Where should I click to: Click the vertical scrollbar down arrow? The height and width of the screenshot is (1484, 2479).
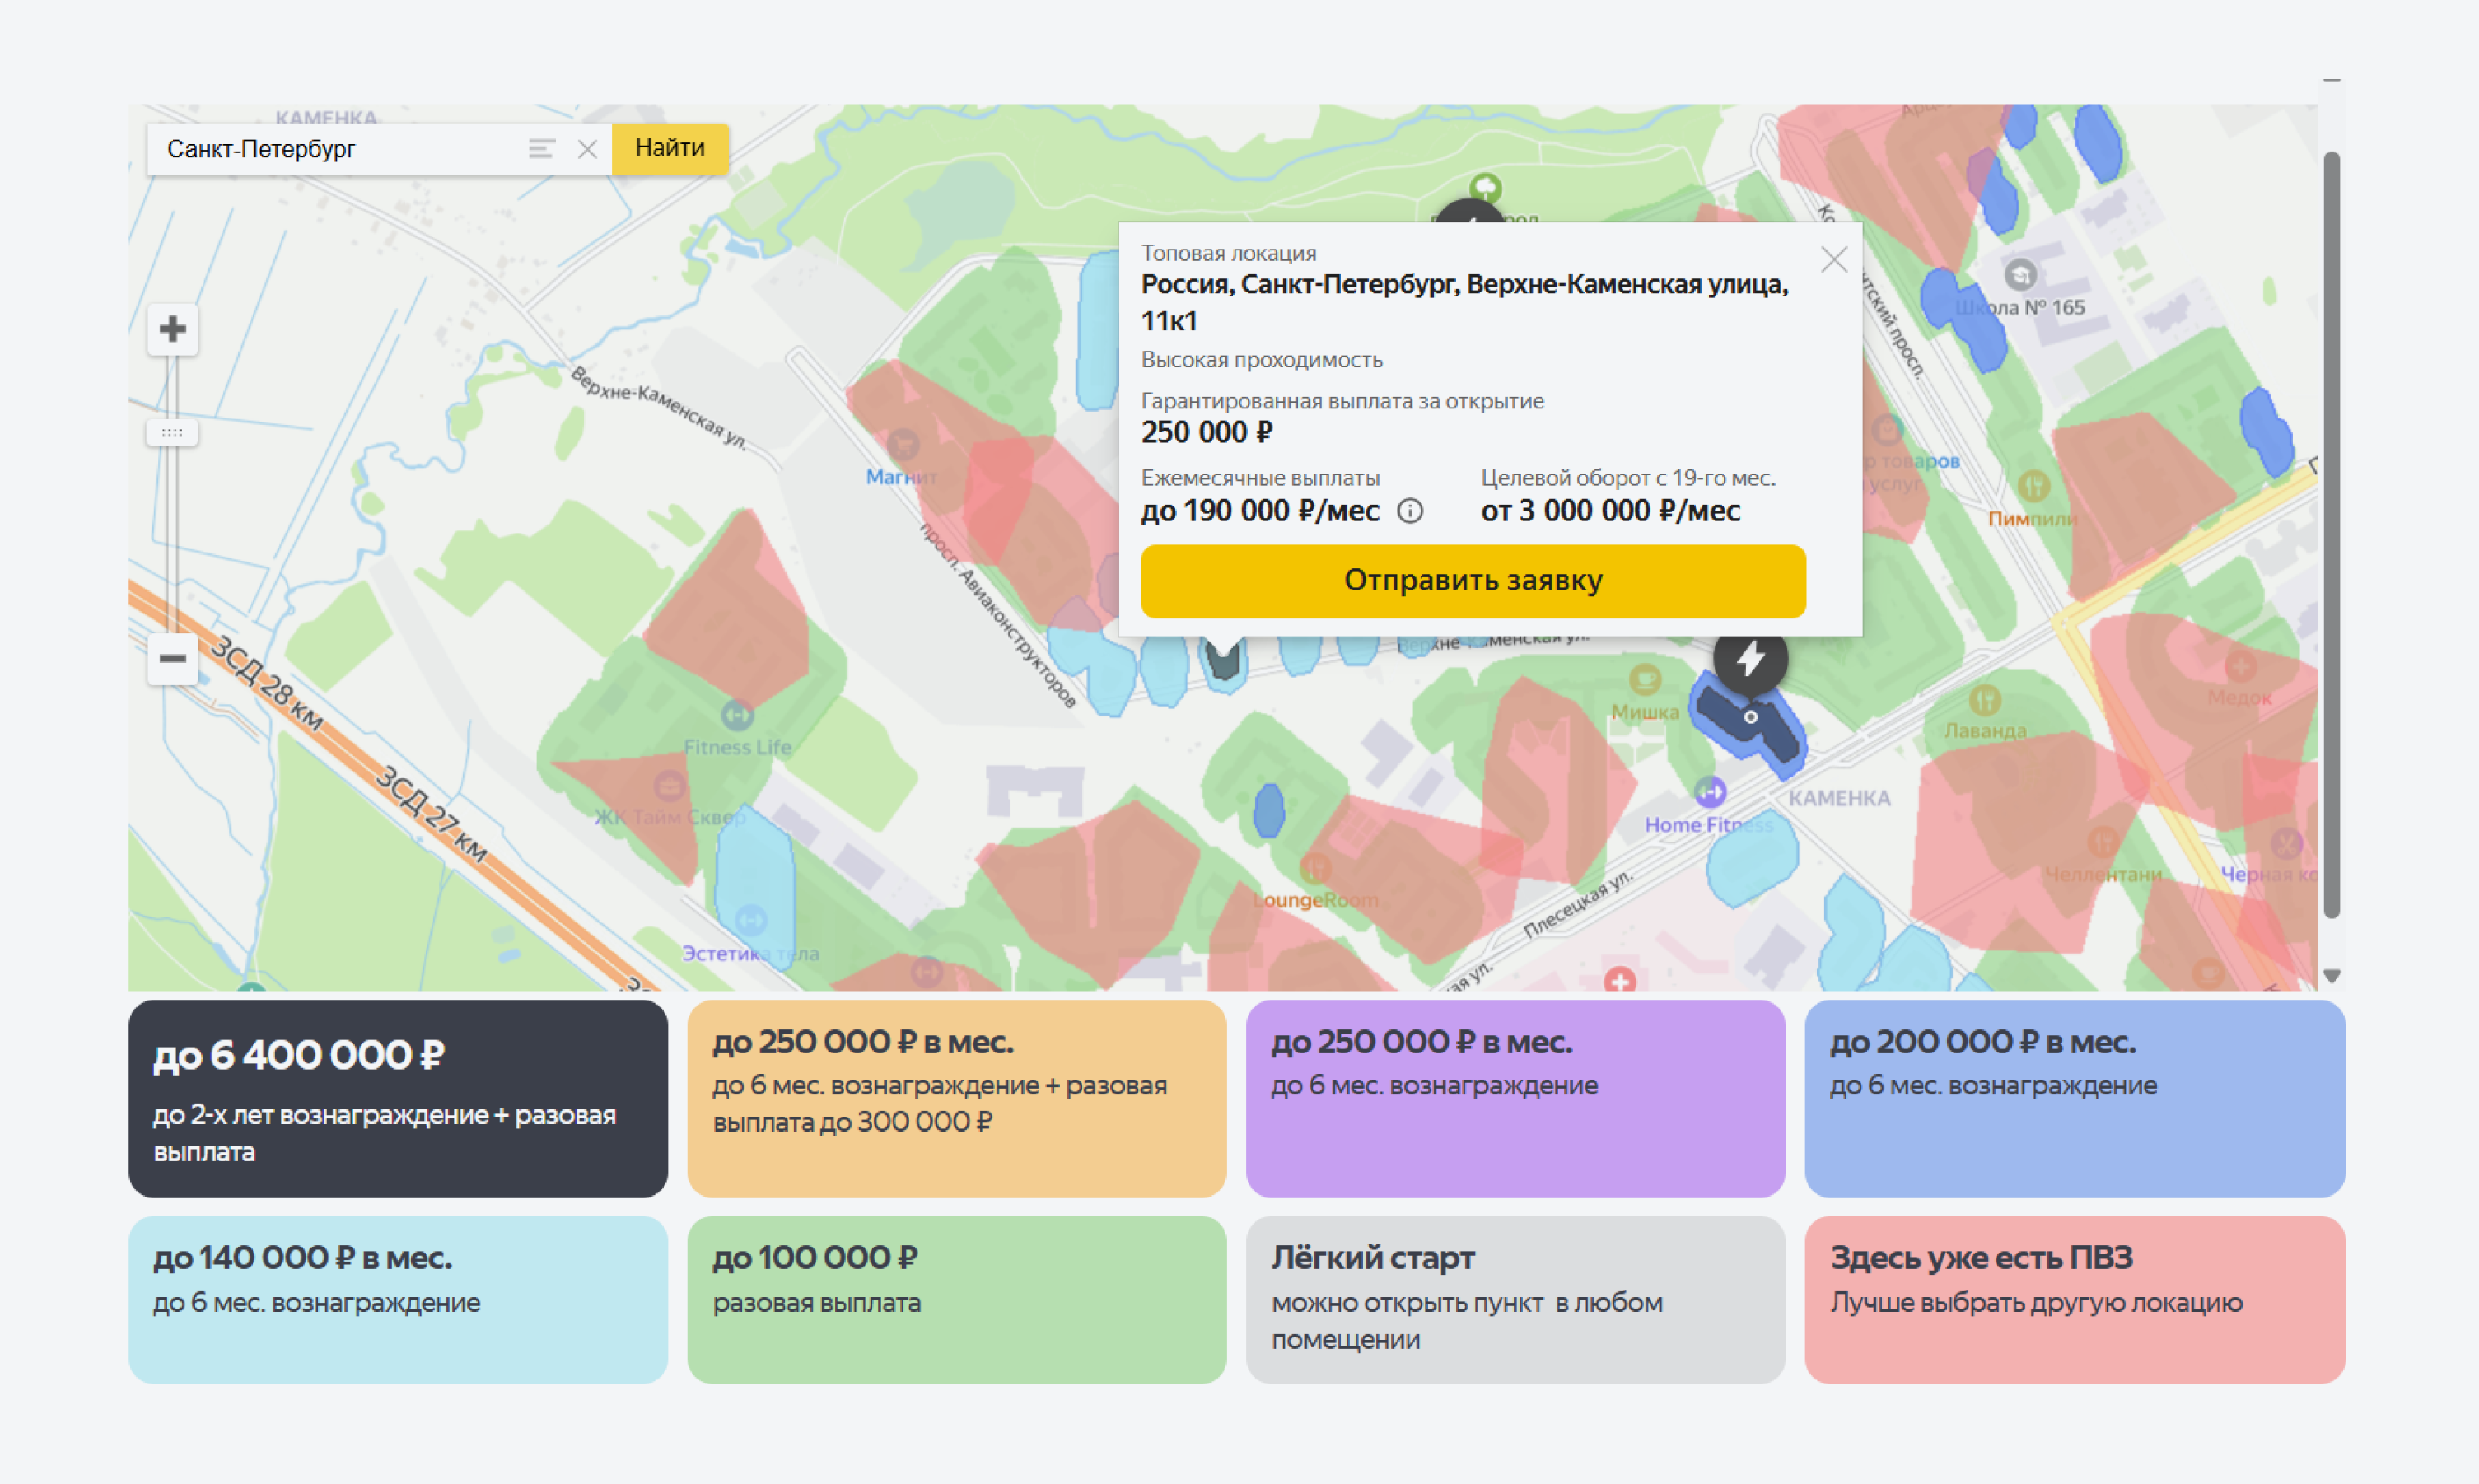(2331, 975)
